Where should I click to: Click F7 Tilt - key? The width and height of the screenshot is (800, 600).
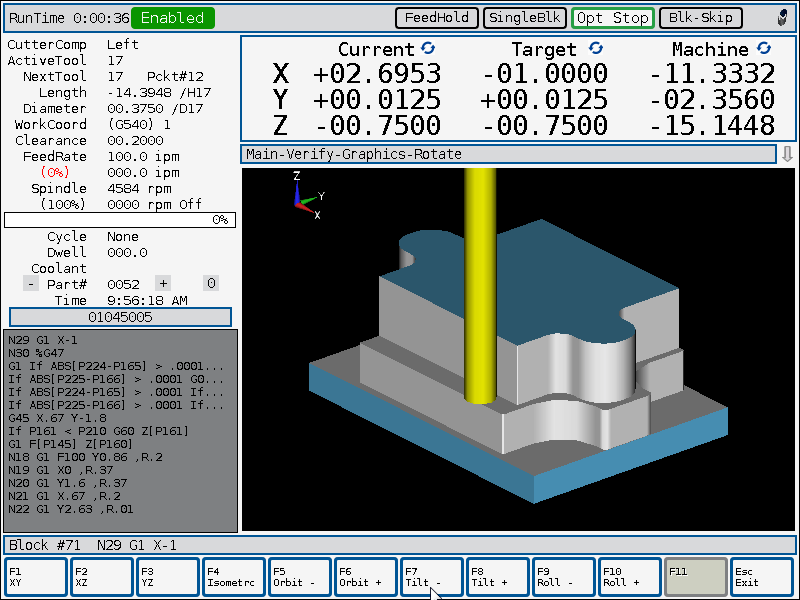pyautogui.click(x=432, y=577)
